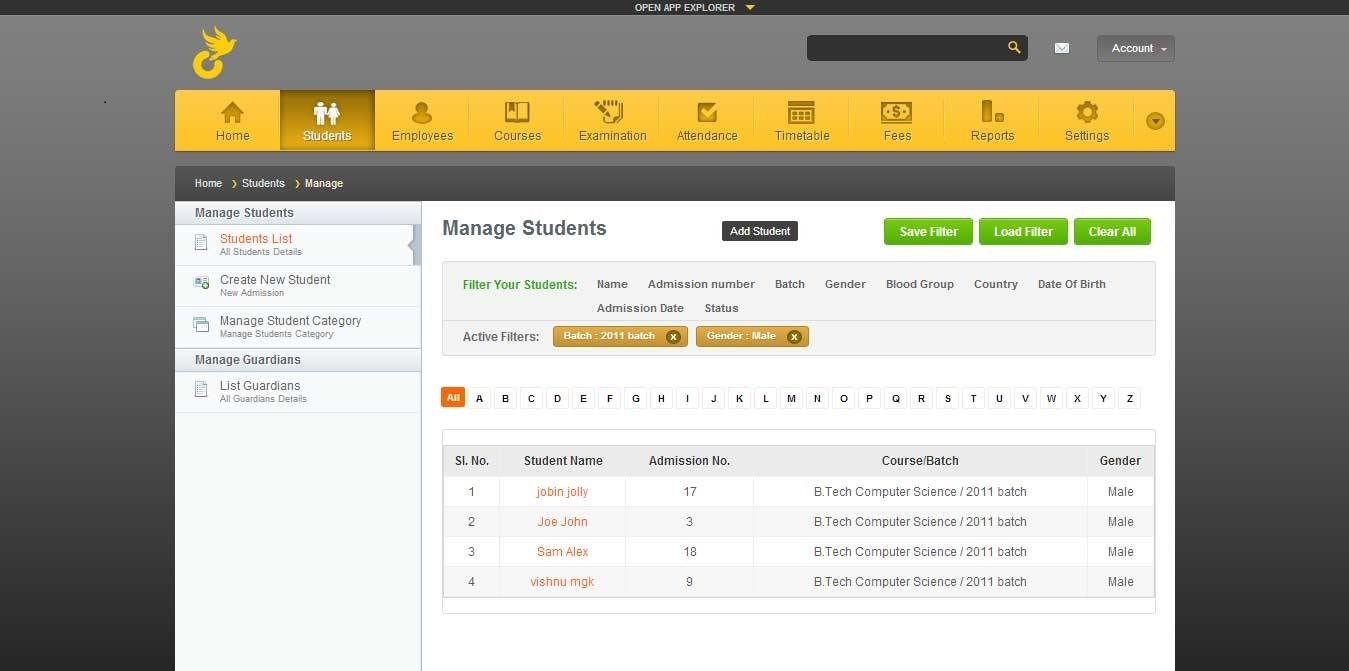Viewport: 1349px width, 671px height.
Task: Filter students by letter A
Action: tap(480, 398)
